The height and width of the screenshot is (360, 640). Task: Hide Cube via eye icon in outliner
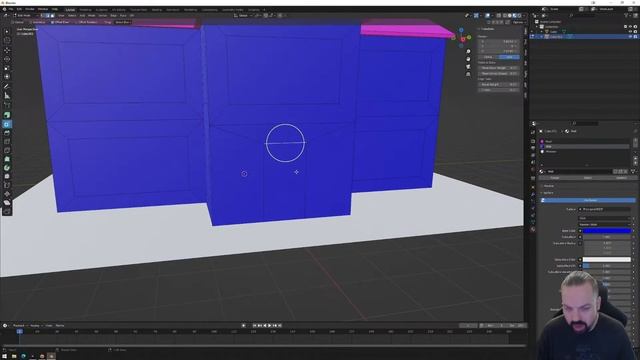tap(631, 31)
